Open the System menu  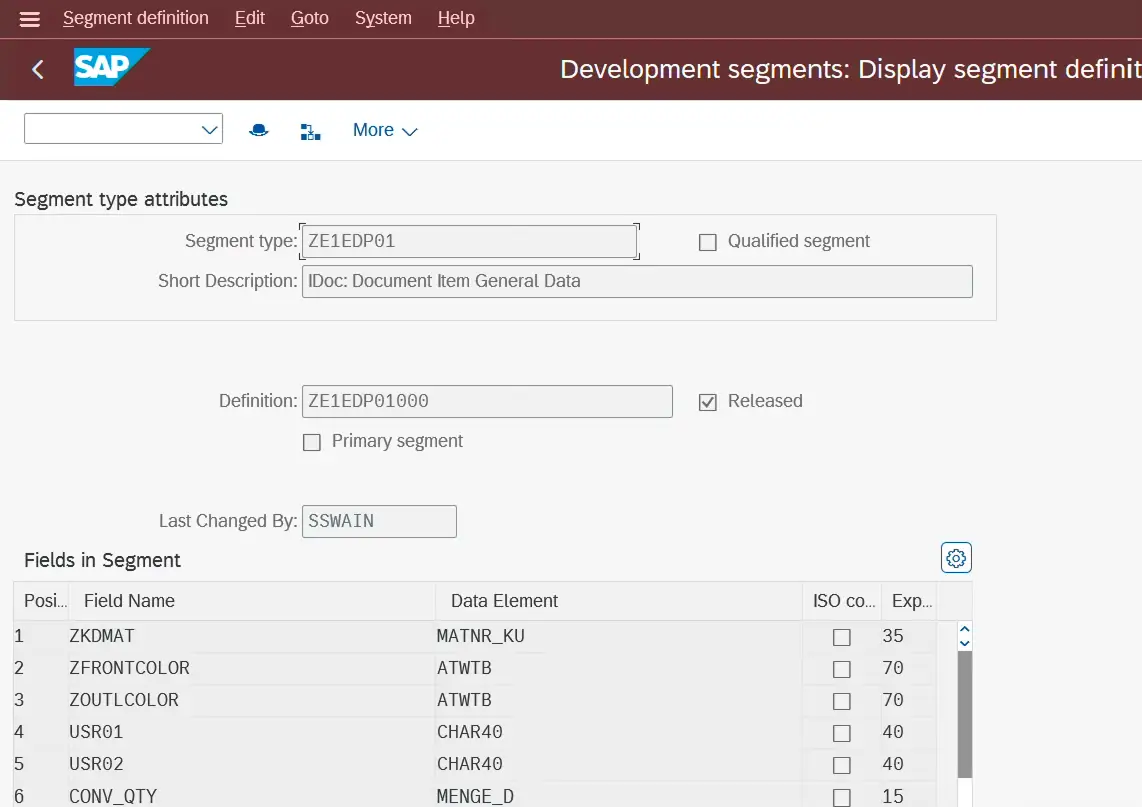pos(383,18)
